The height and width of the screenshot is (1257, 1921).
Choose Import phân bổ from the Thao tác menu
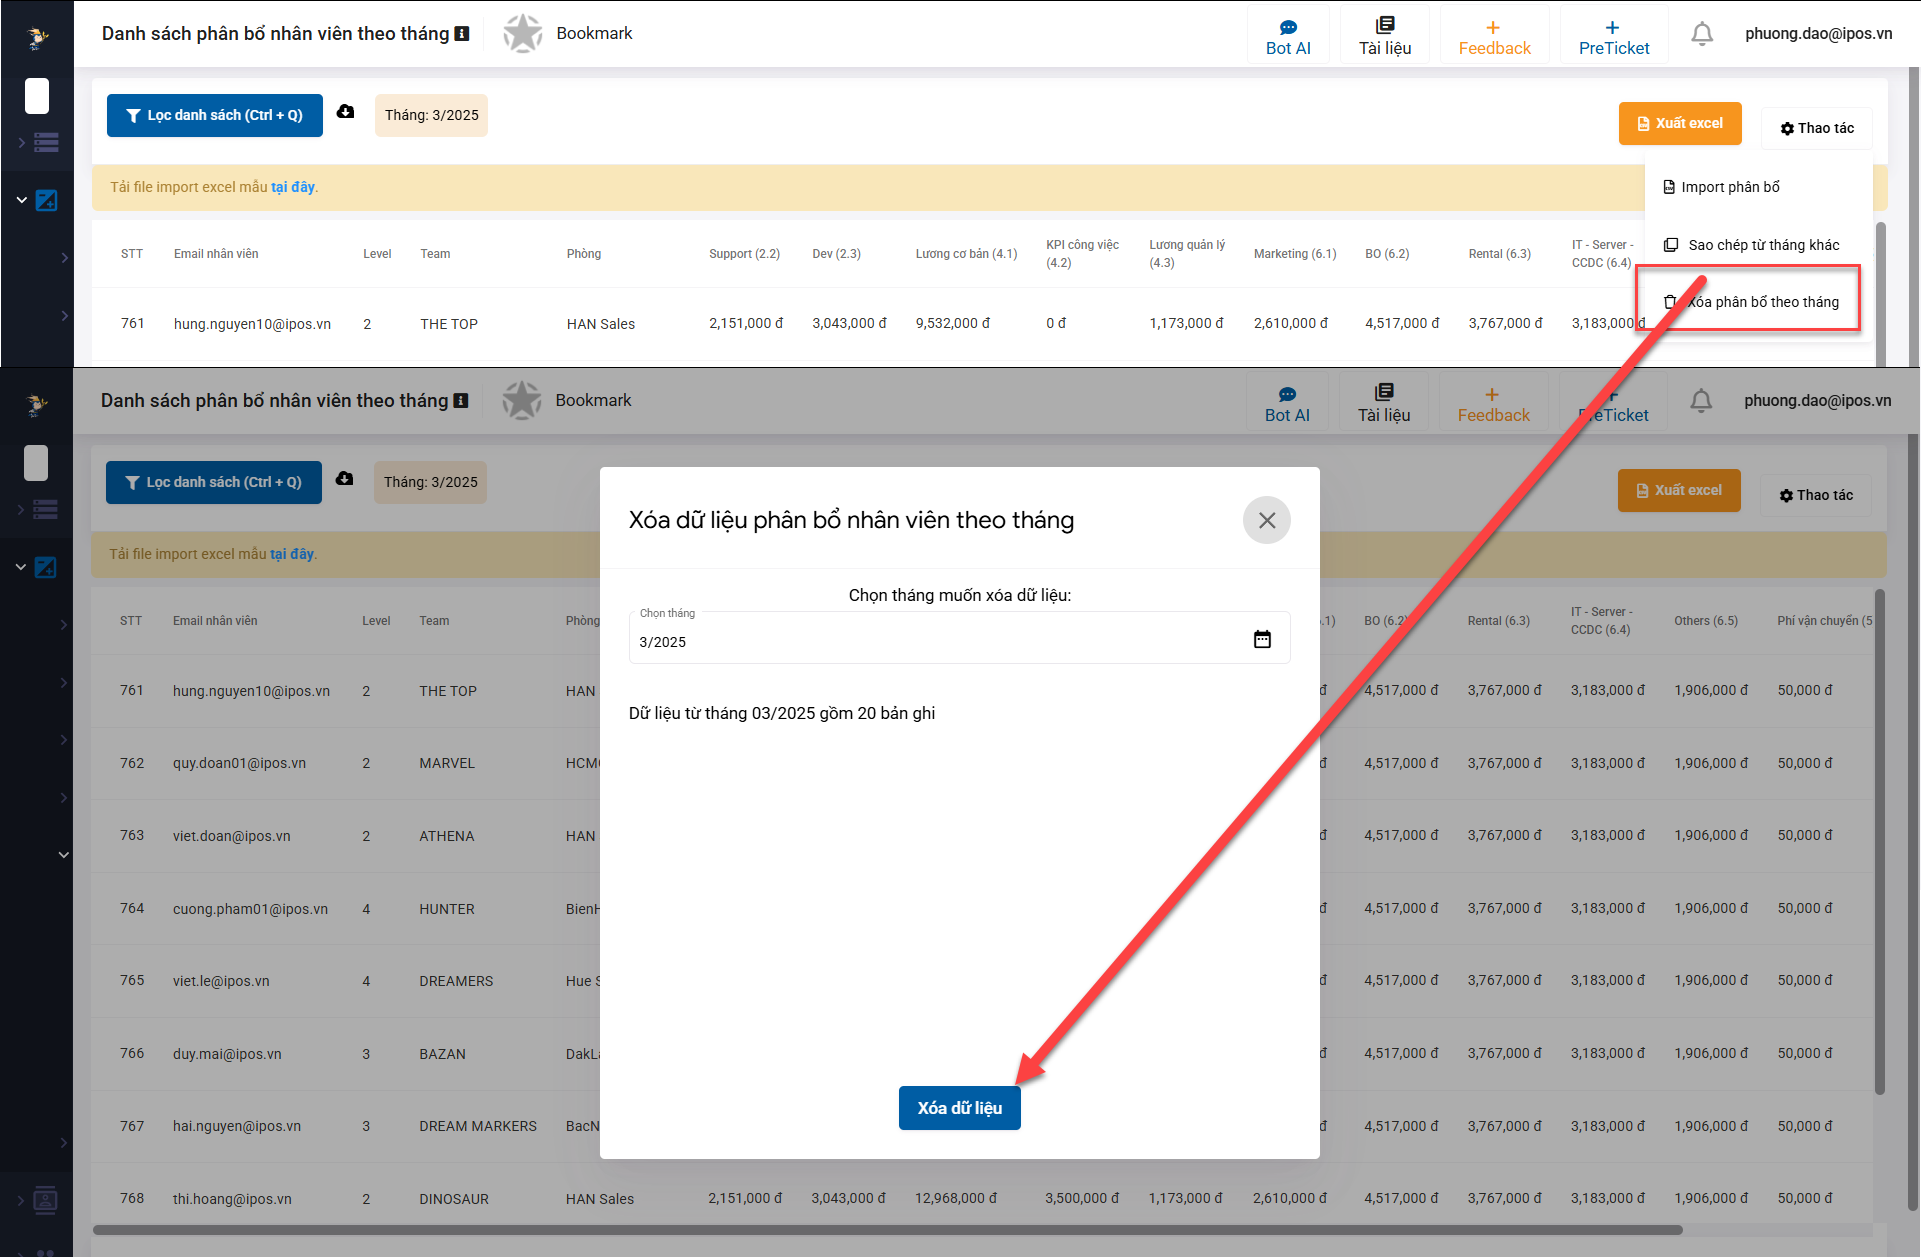tap(1759, 187)
